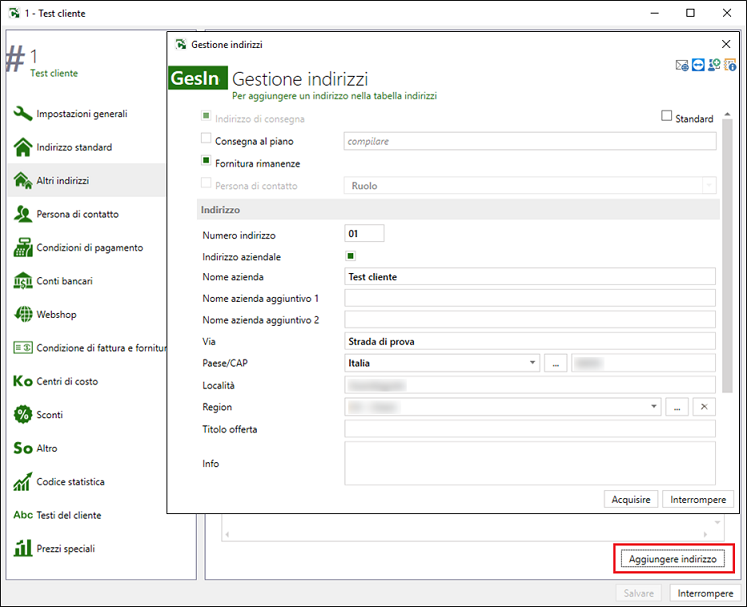Toggle Persona di contatto checkbox in dialog

tap(206, 183)
